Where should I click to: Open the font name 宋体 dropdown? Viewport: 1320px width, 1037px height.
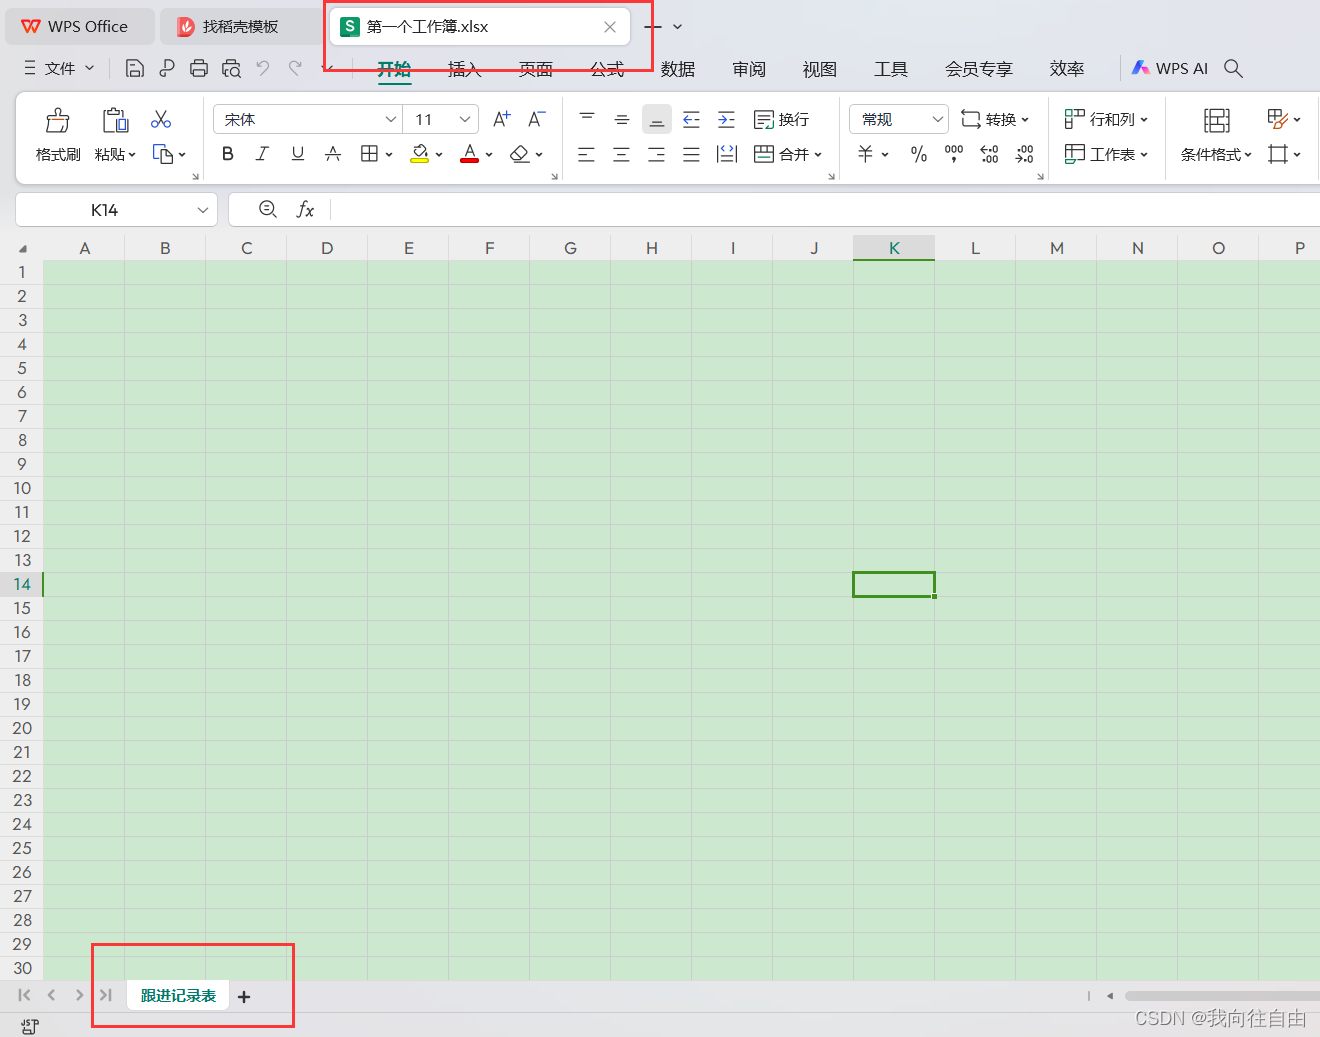tap(390, 119)
